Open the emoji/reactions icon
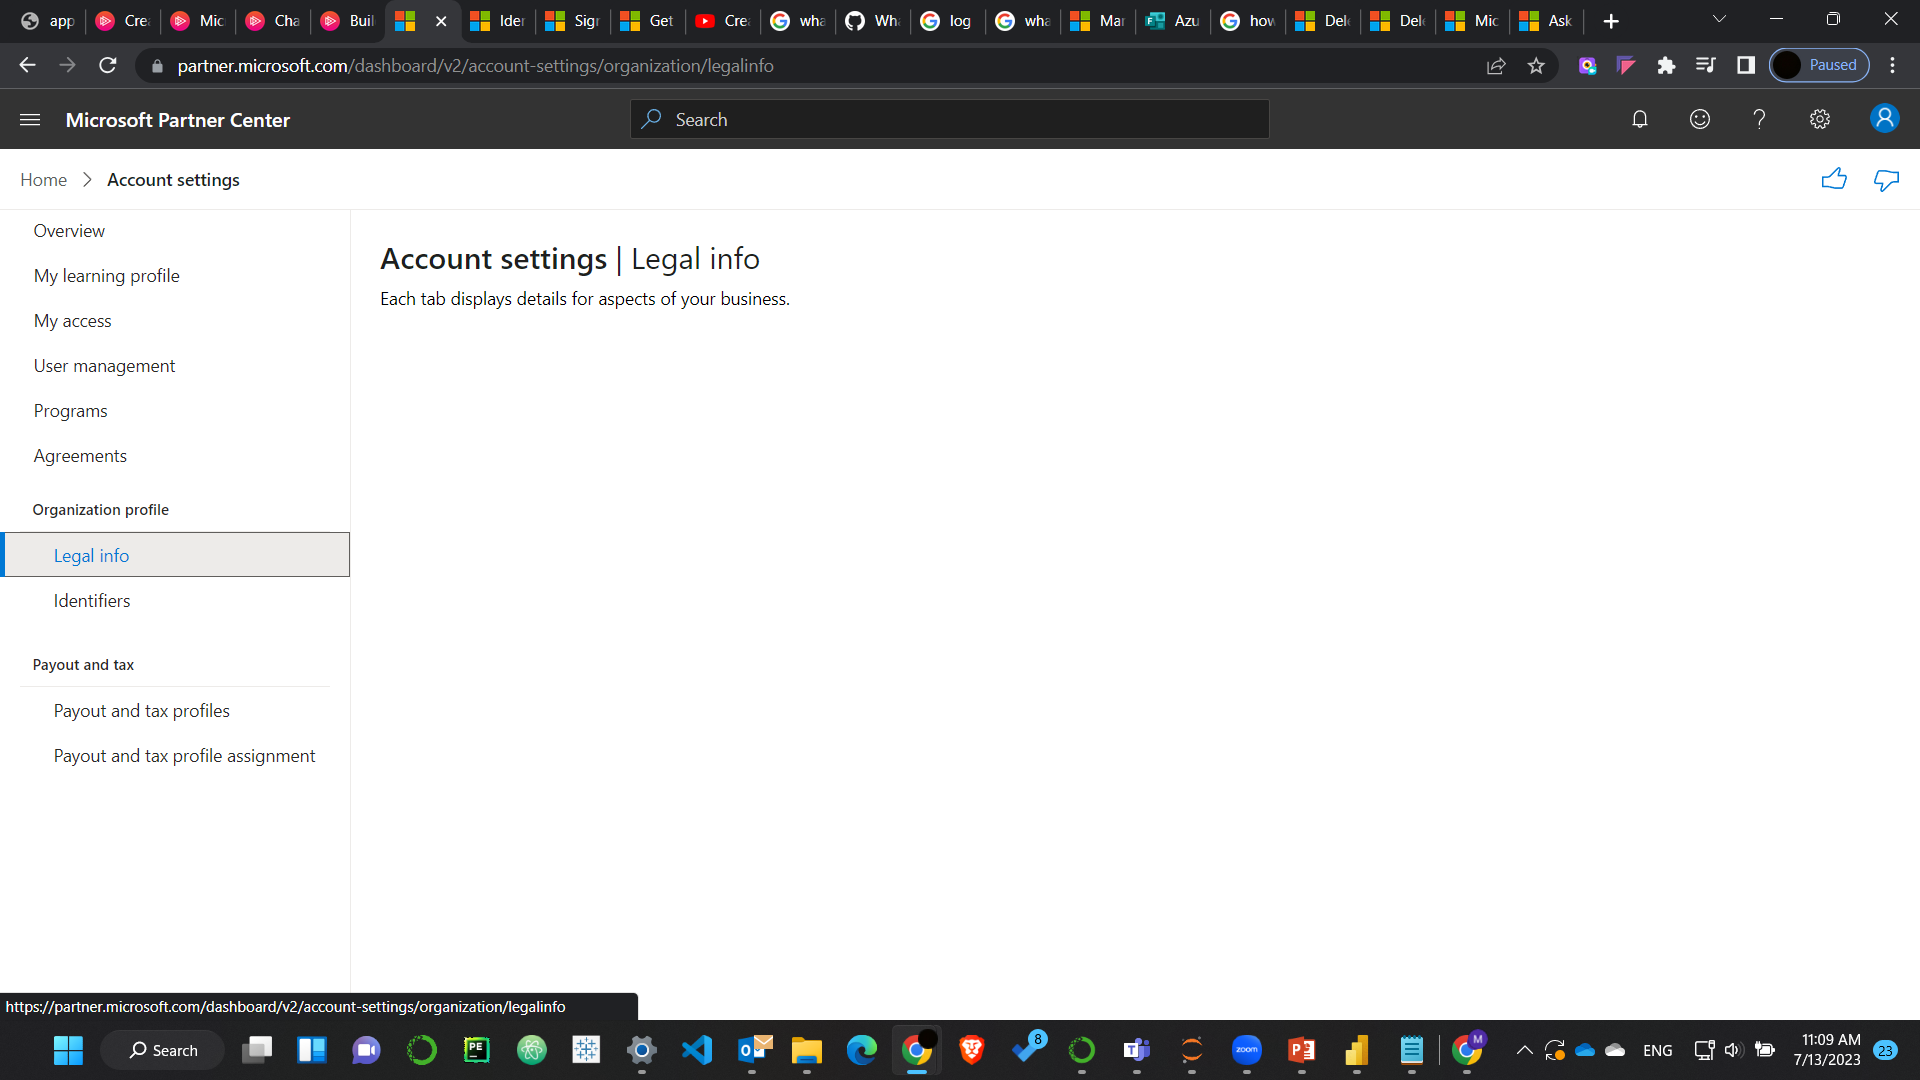The image size is (1920, 1080). click(1700, 120)
